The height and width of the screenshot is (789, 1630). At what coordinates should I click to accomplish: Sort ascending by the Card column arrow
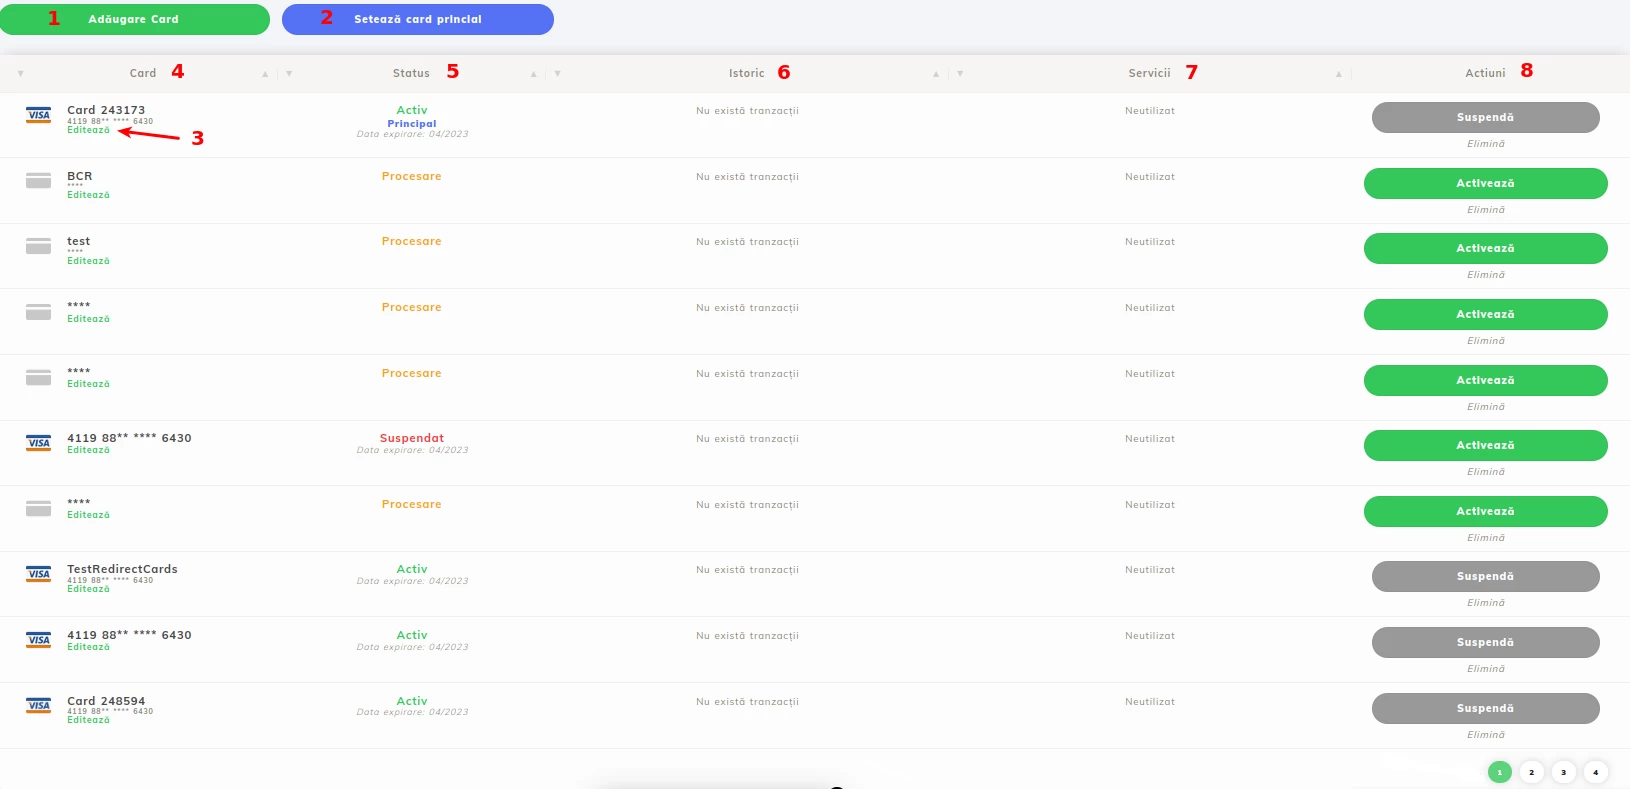[x=265, y=74]
